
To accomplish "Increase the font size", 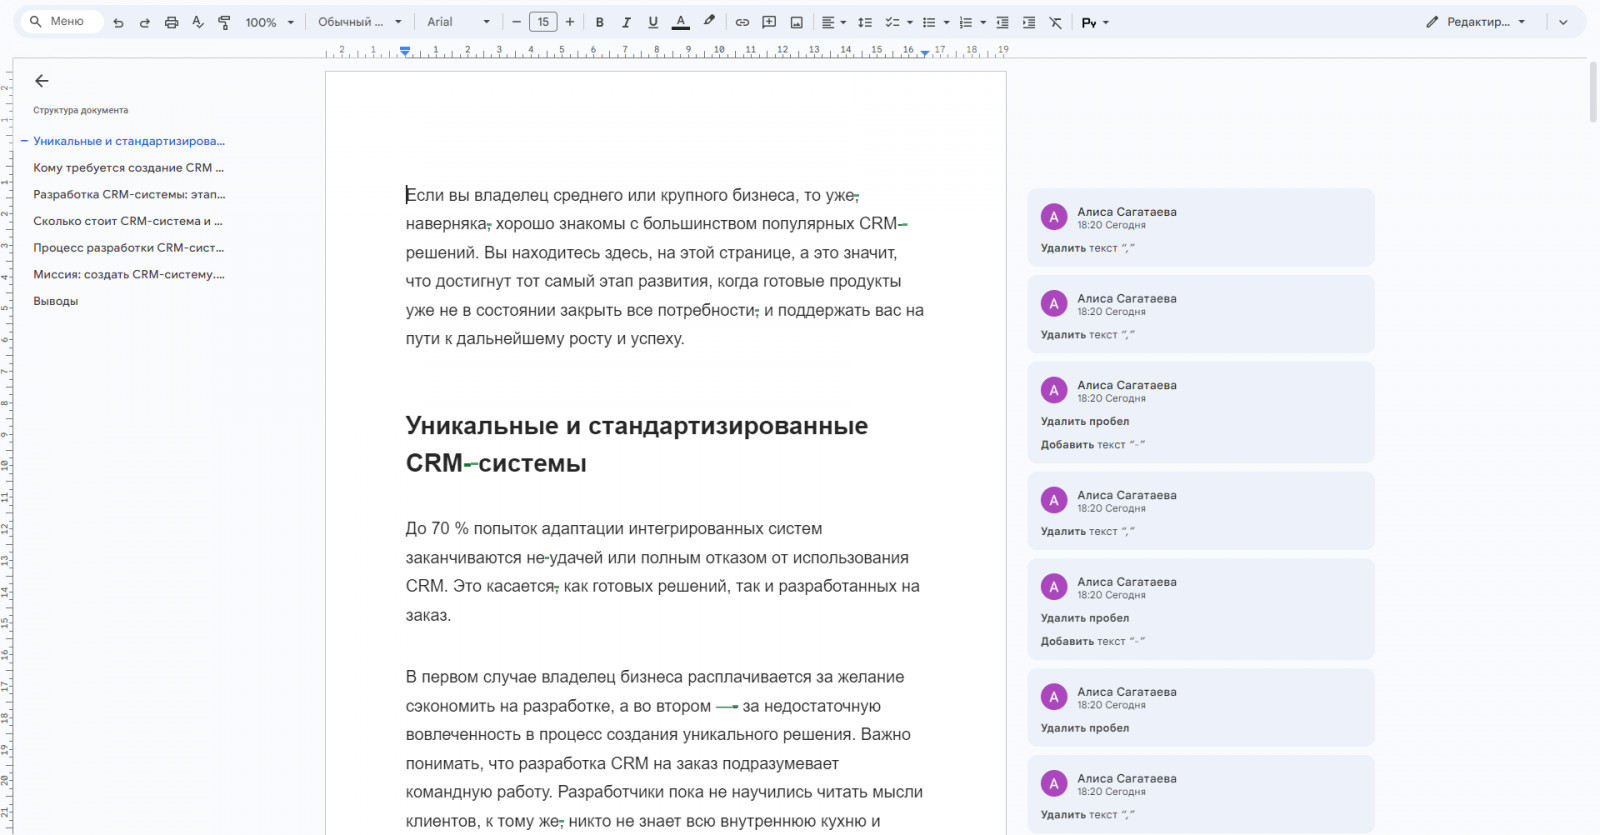I will tap(570, 22).
